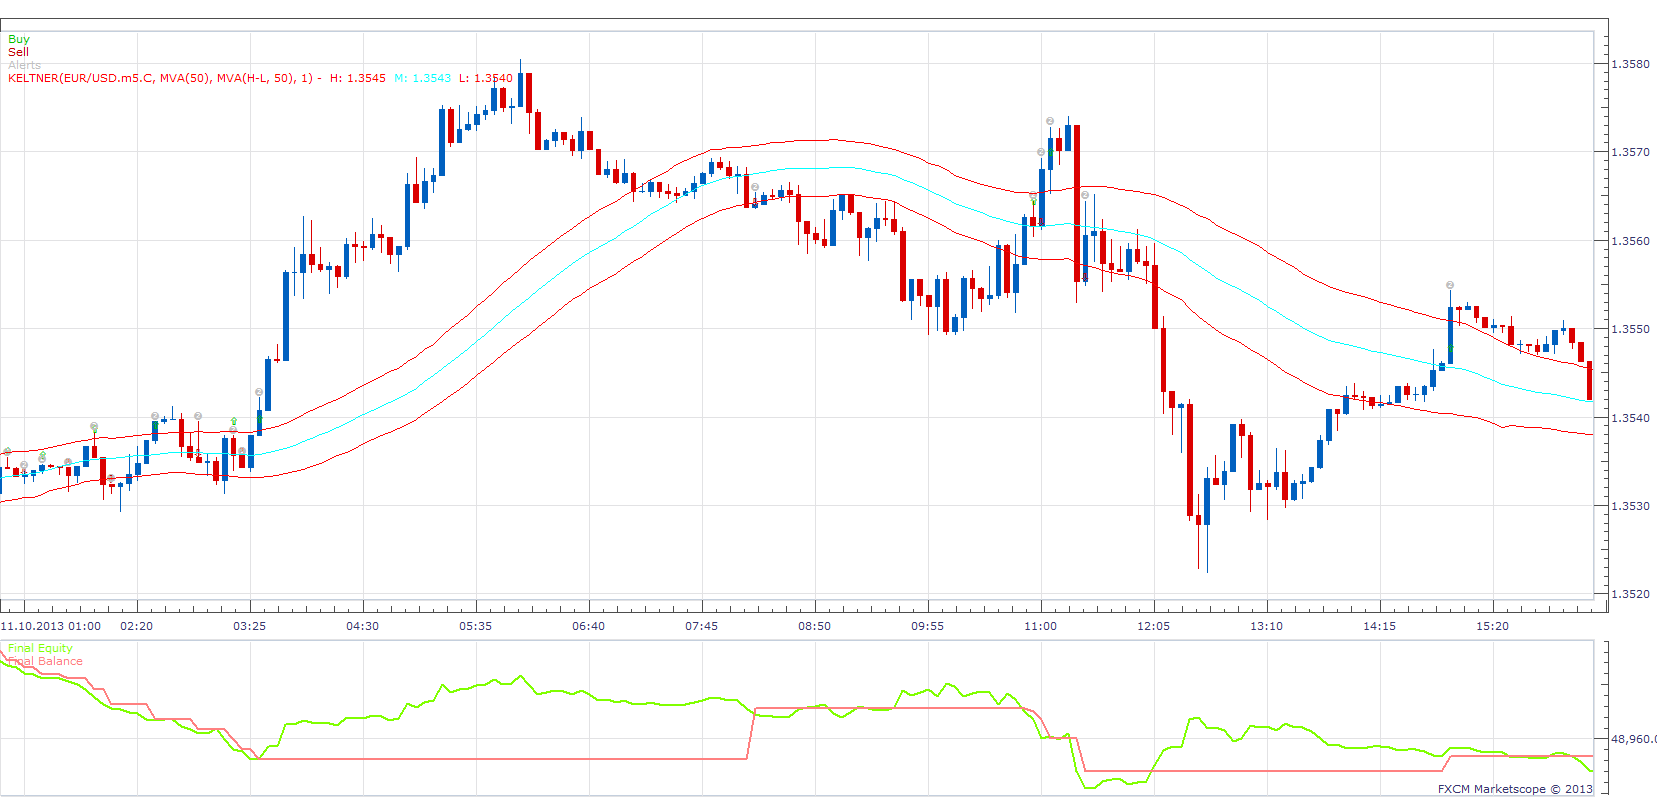Click the trade marker above the 03:30 breakout candle
Screen dimensions: 1659x797
click(x=259, y=392)
